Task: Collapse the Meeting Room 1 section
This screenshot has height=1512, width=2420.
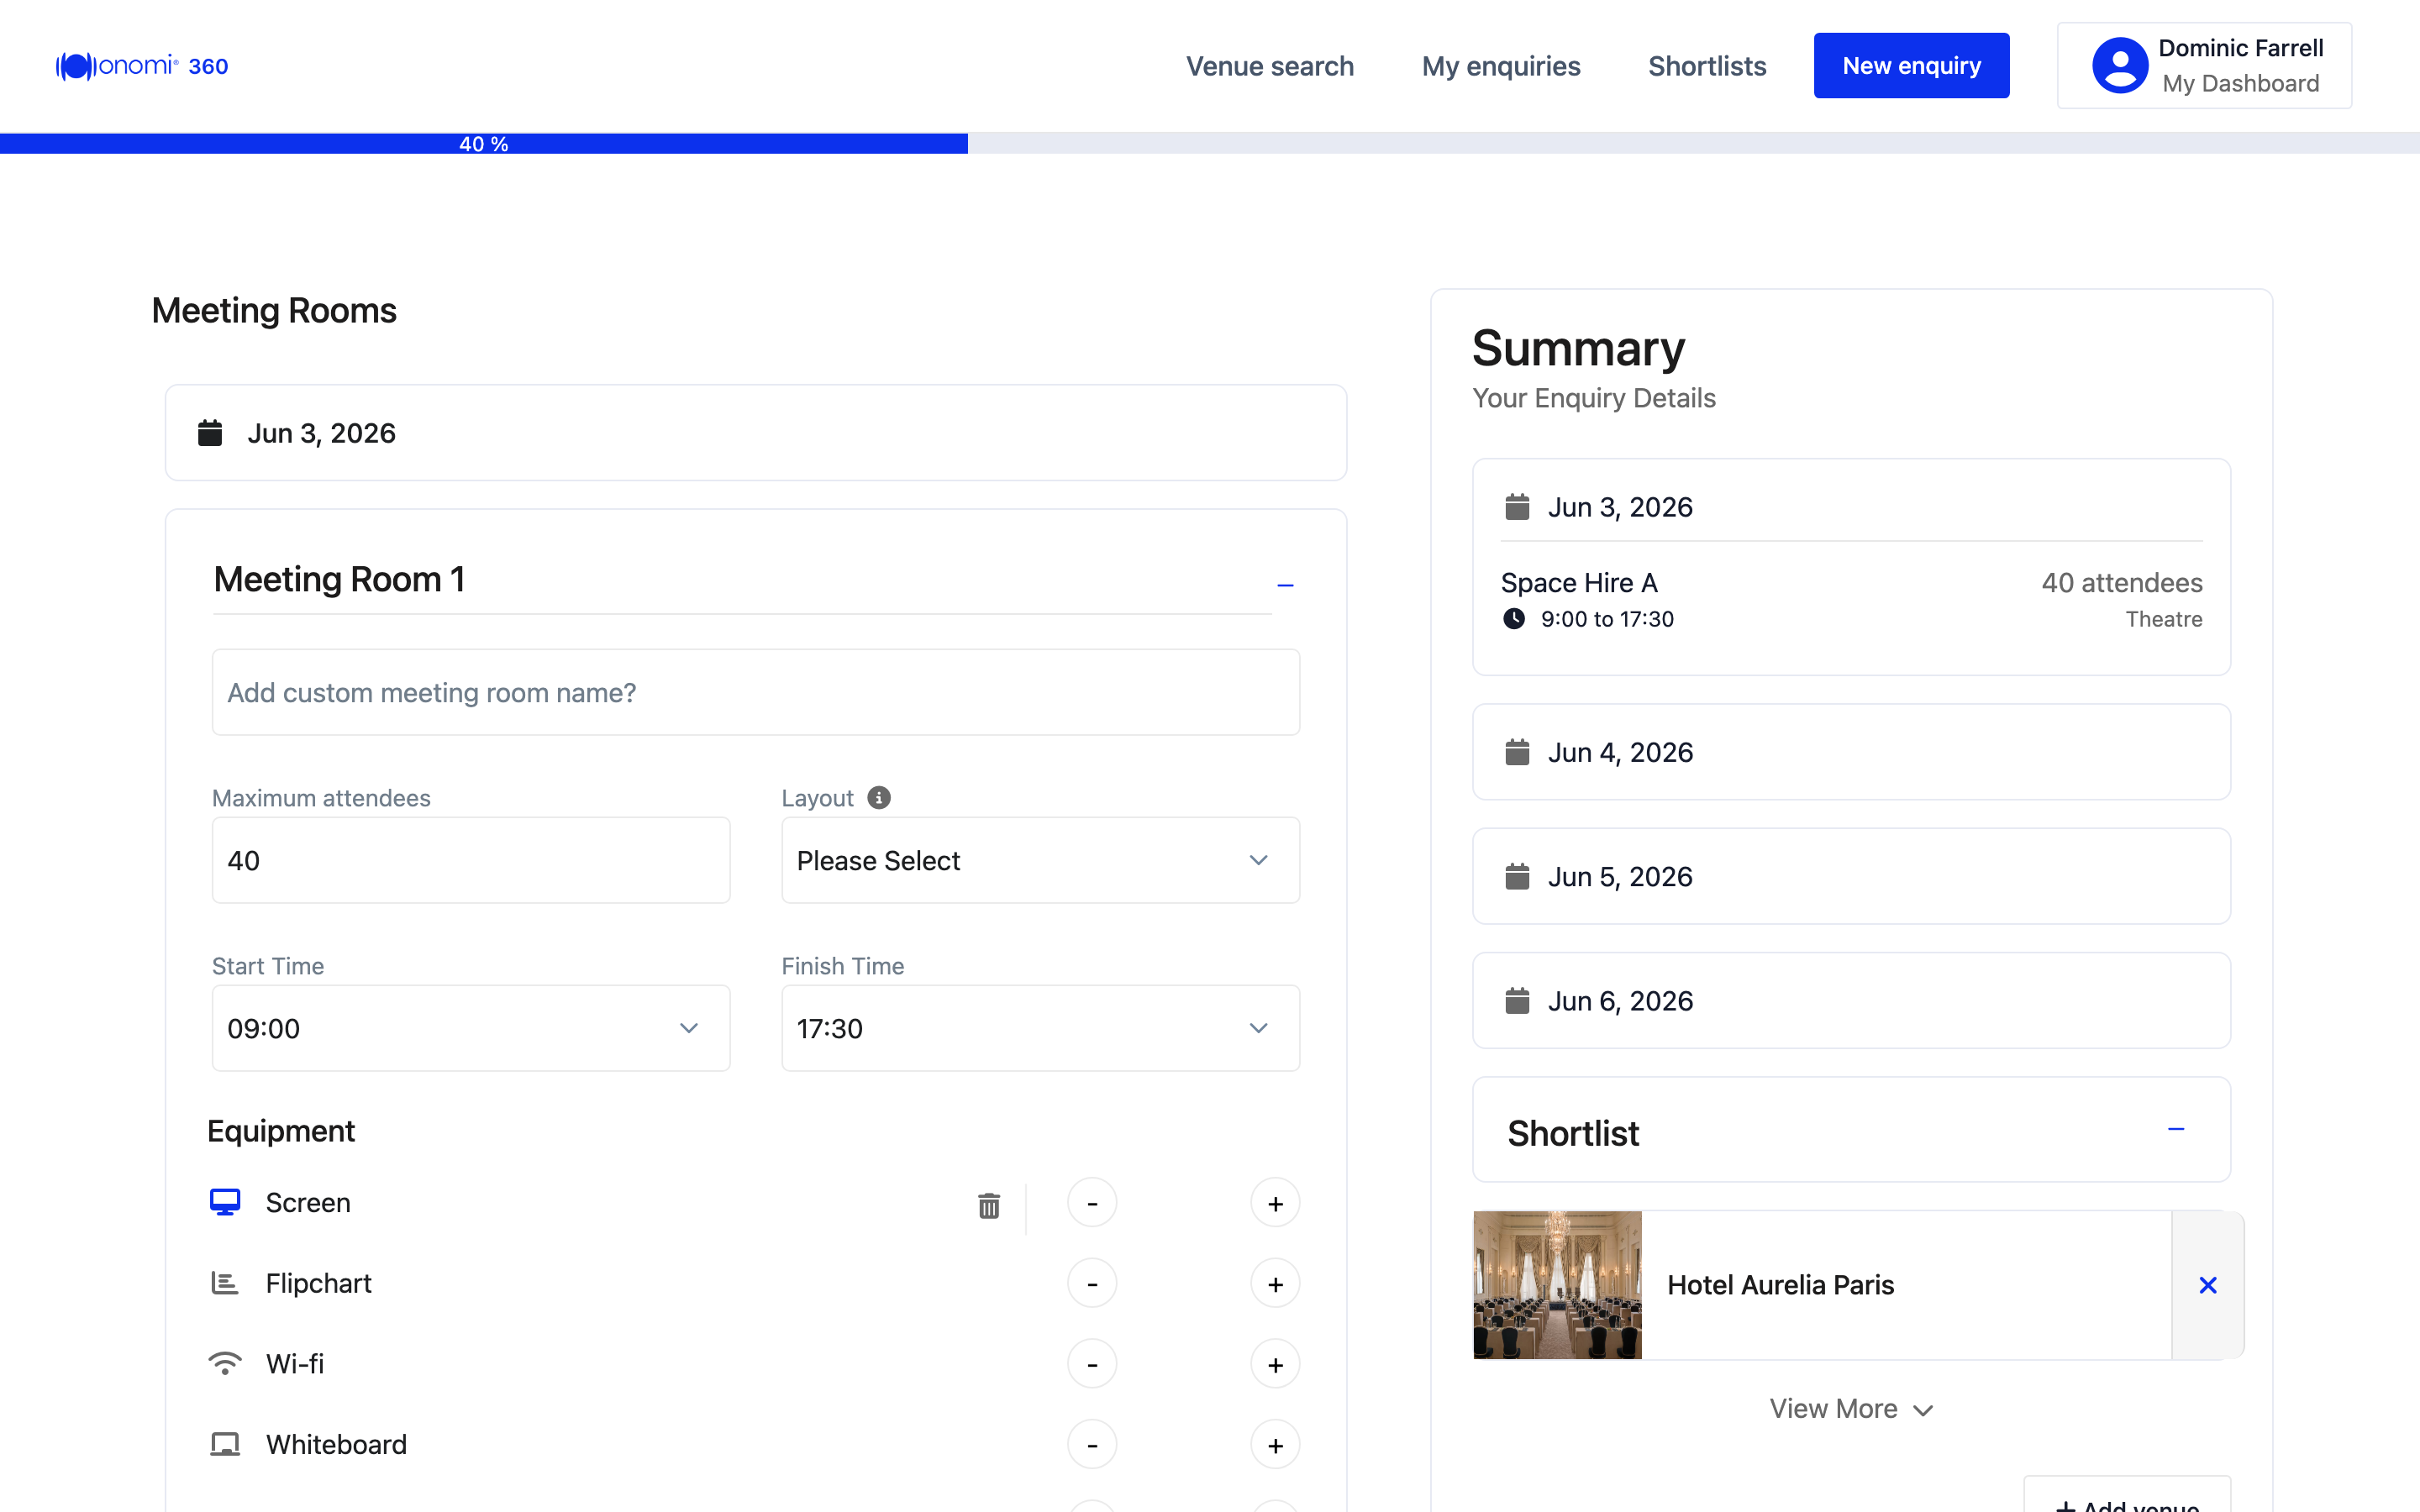Action: click(1285, 585)
